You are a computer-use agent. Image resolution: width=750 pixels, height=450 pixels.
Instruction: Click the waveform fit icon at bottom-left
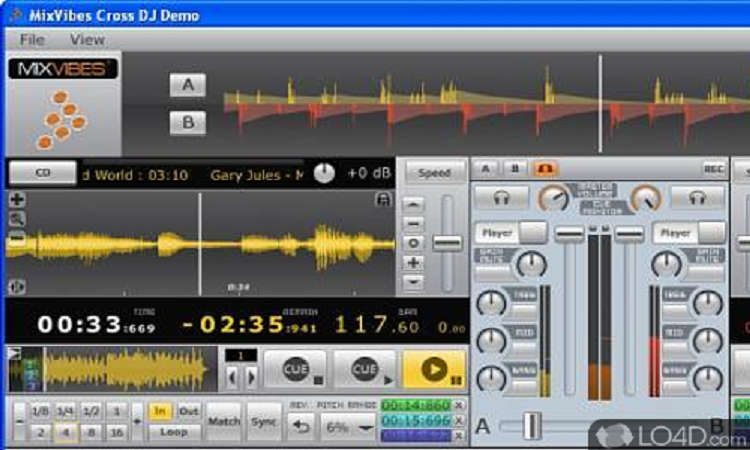click(17, 286)
